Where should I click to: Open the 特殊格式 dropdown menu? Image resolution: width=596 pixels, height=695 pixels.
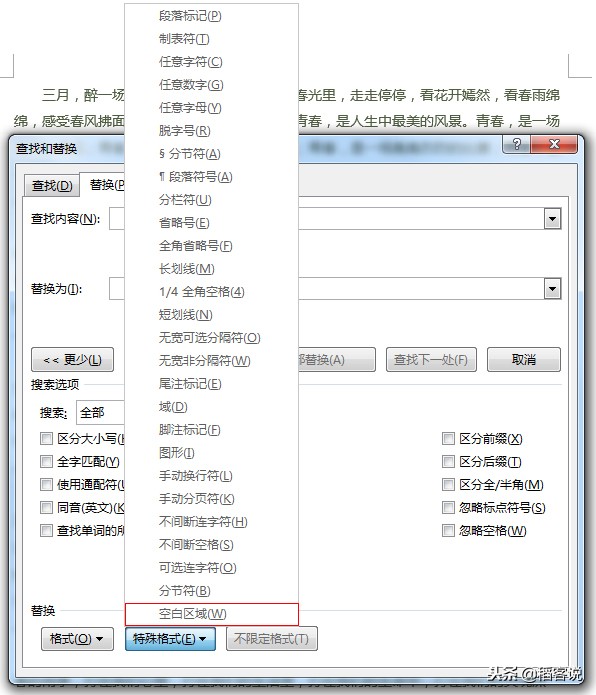click(170, 639)
